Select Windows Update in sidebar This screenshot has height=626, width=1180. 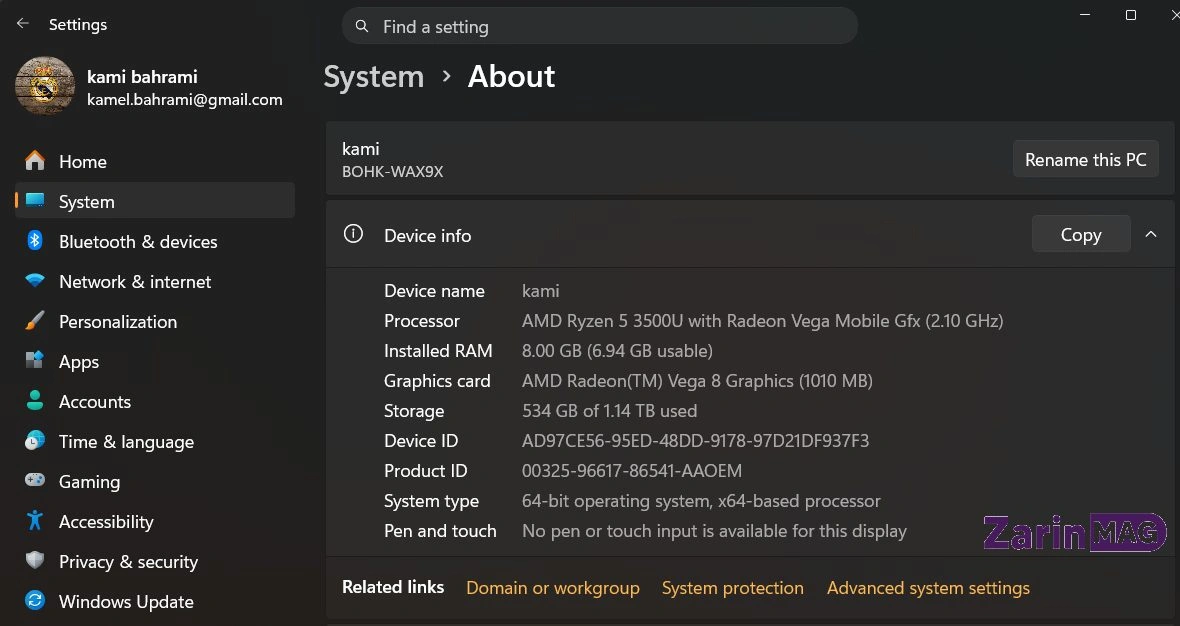pyautogui.click(x=155, y=600)
